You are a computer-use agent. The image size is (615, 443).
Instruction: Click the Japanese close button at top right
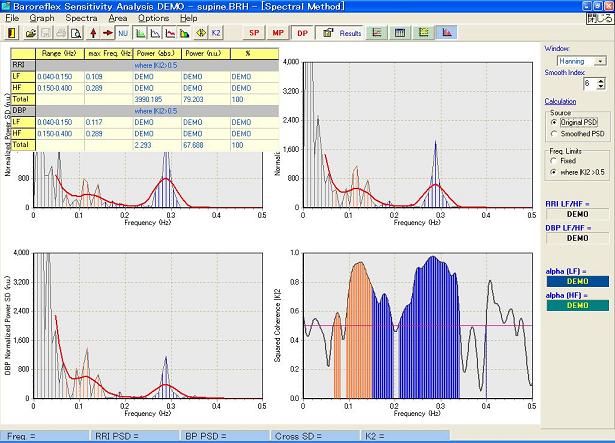599,18
